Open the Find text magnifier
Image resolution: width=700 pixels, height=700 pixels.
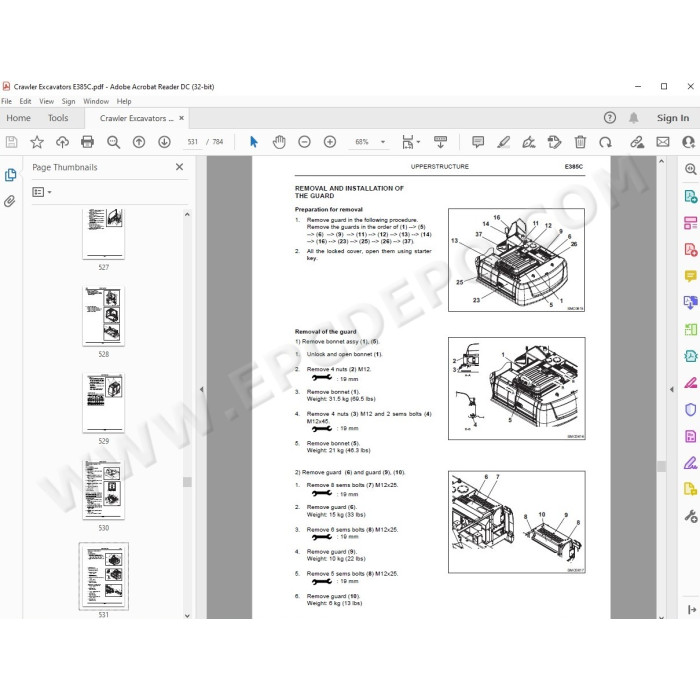pyautogui.click(x=113, y=142)
